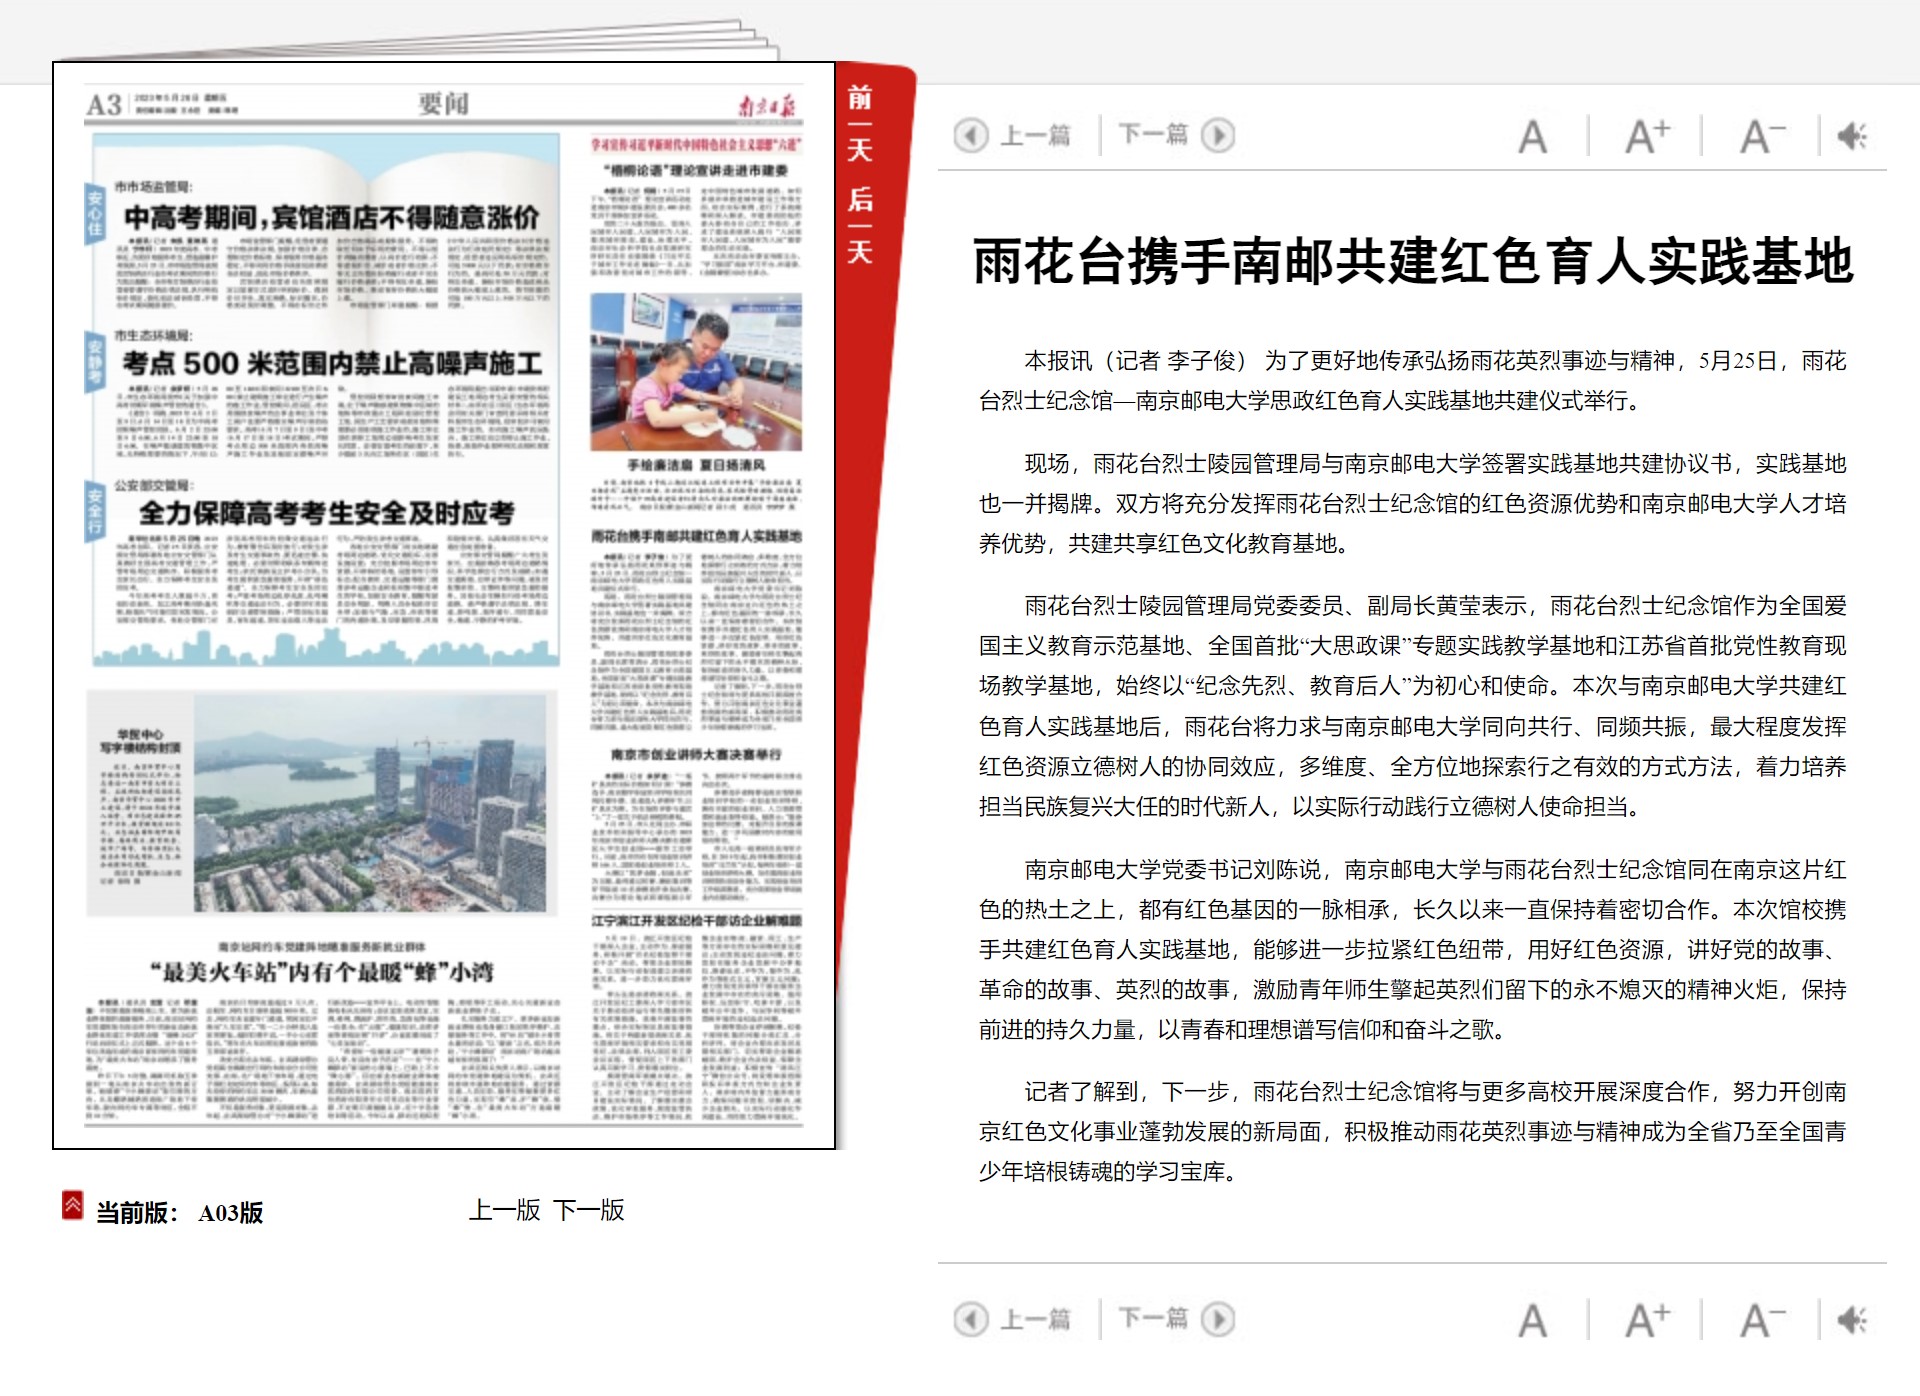
Task: Increase font size with bottom A+ icon
Action: point(1647,1320)
